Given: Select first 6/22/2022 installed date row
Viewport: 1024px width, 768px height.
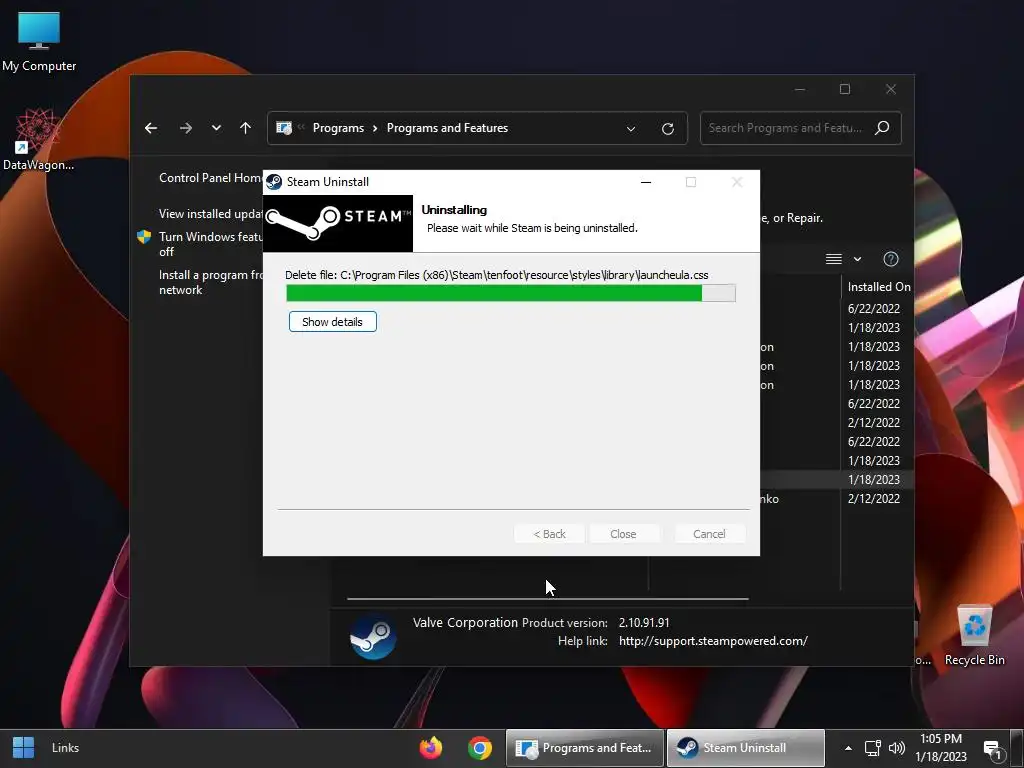Looking at the screenshot, I should tap(874, 309).
